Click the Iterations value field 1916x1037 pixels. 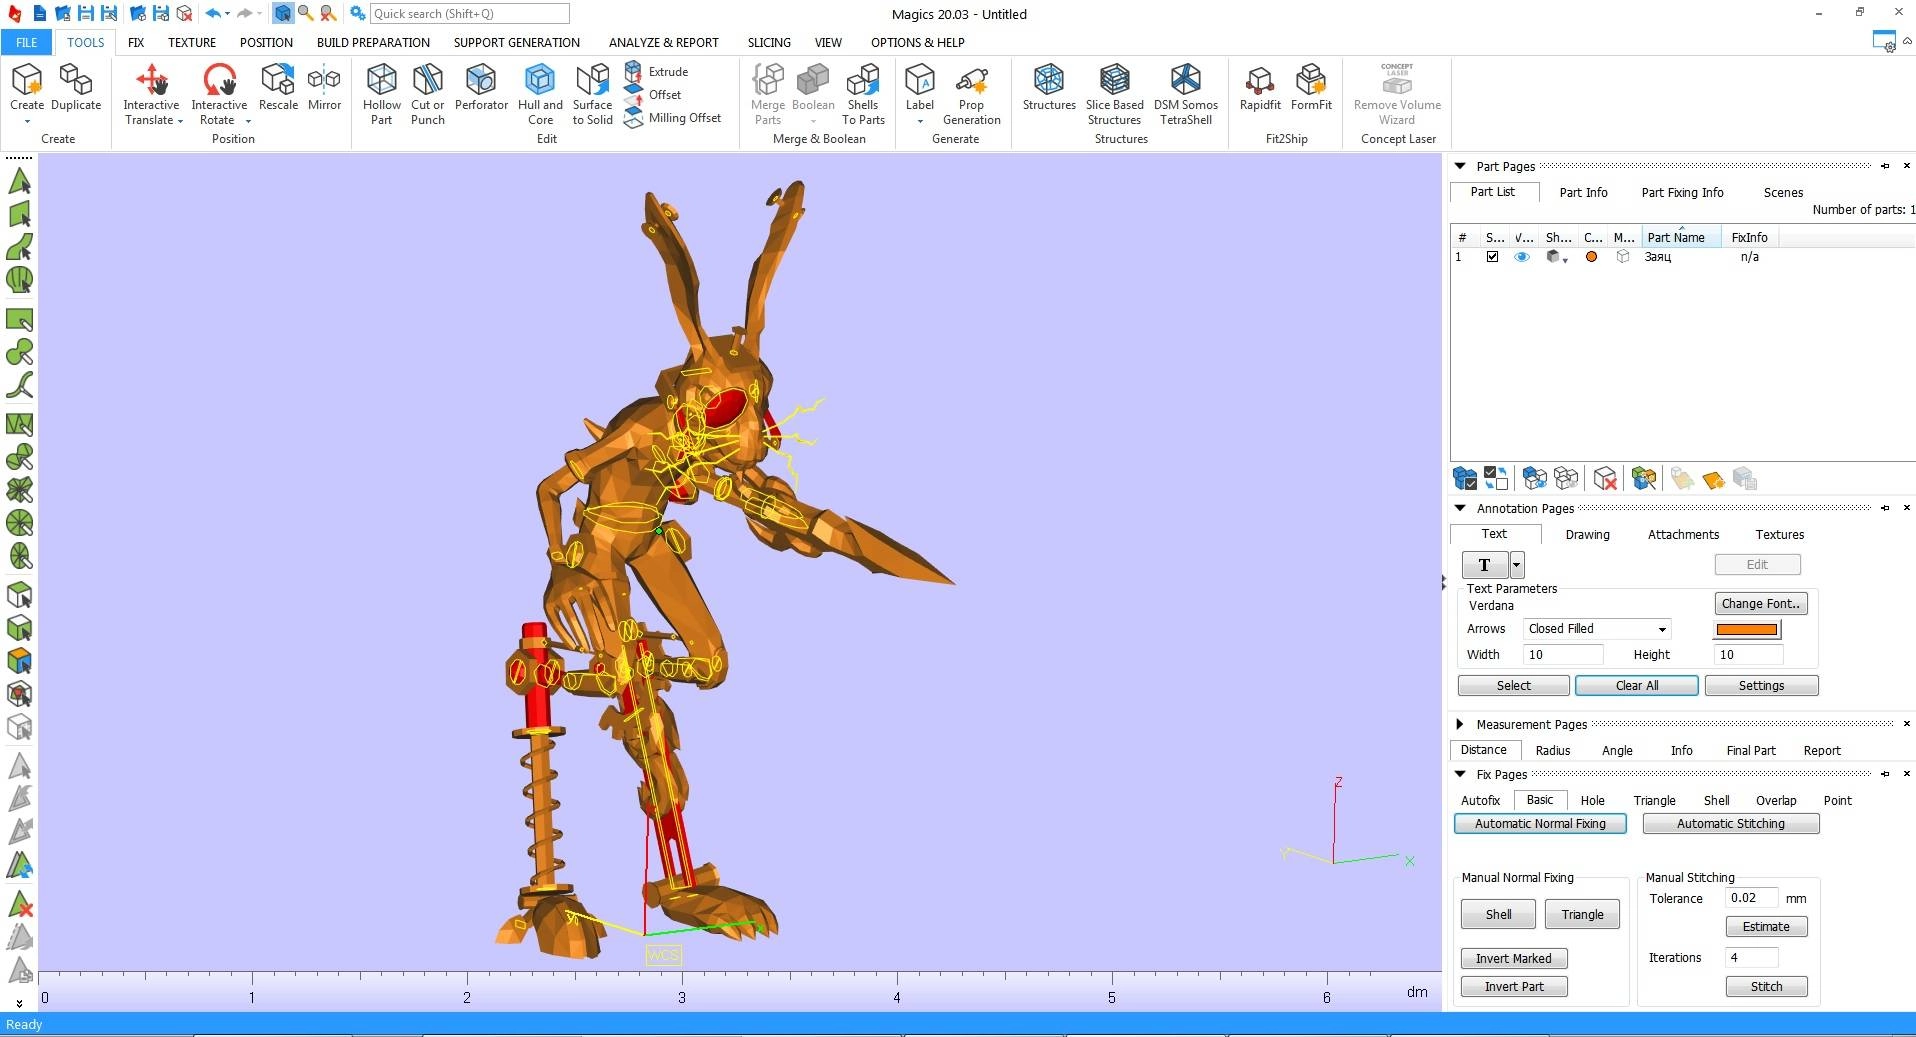(1753, 957)
